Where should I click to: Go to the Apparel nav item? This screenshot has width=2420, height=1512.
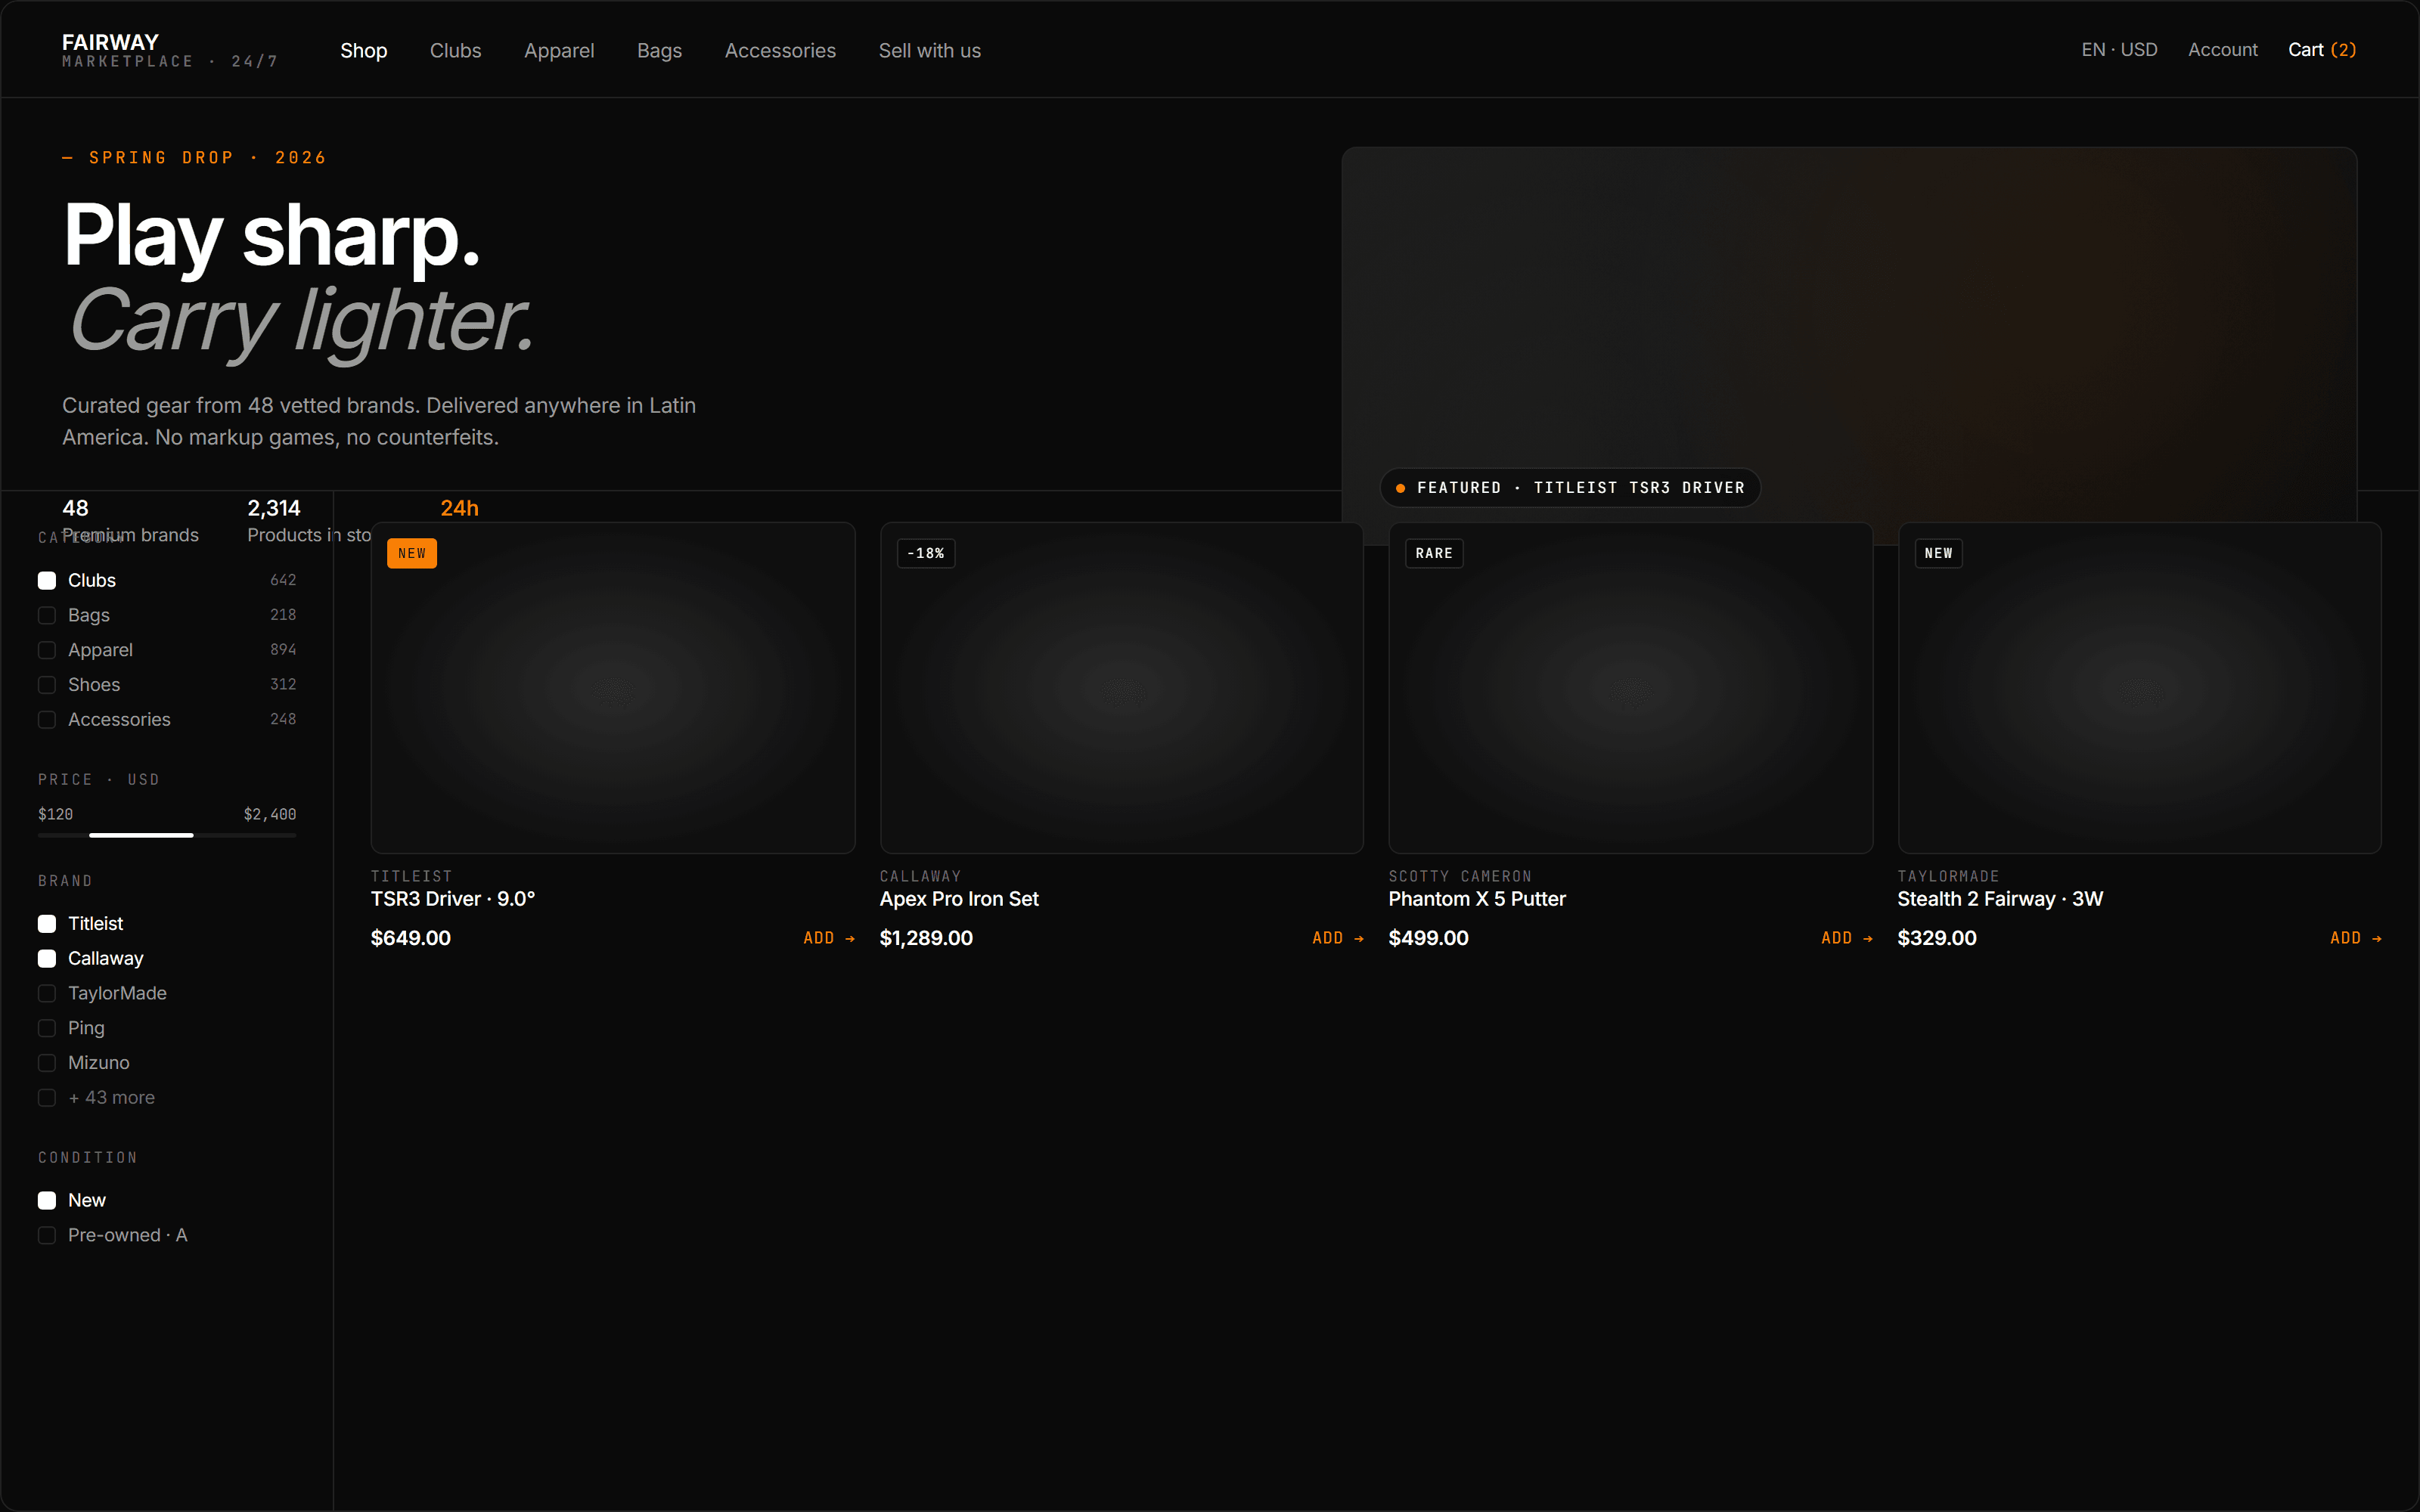click(558, 51)
